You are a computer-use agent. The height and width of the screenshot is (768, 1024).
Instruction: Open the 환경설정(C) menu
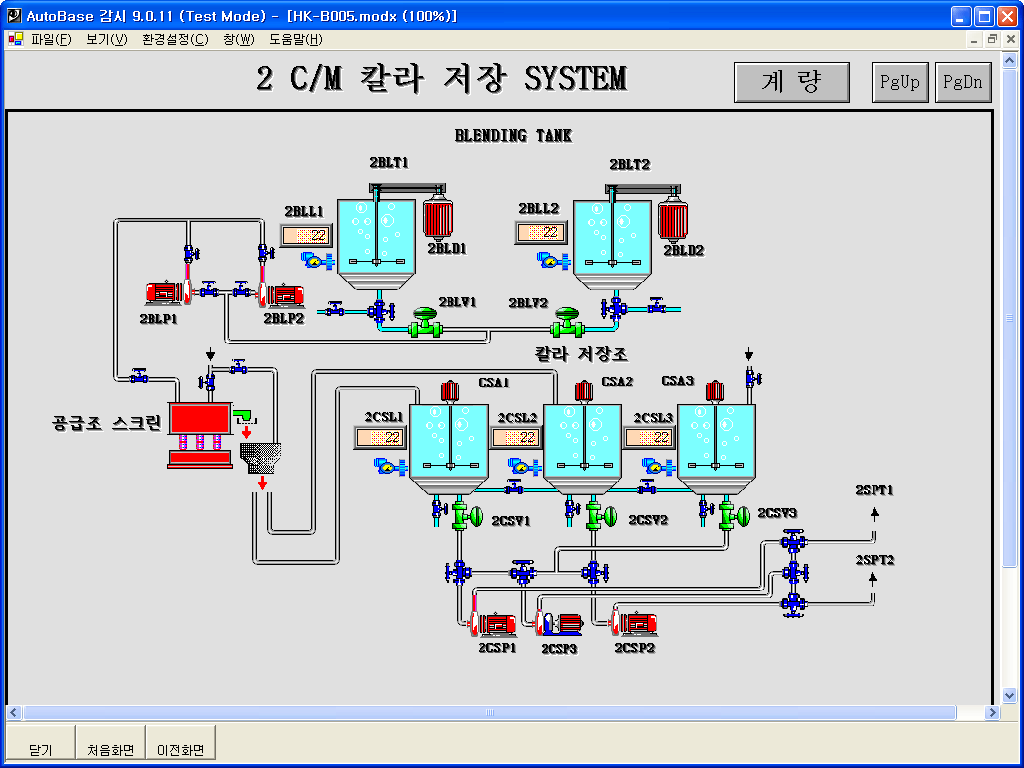point(175,40)
